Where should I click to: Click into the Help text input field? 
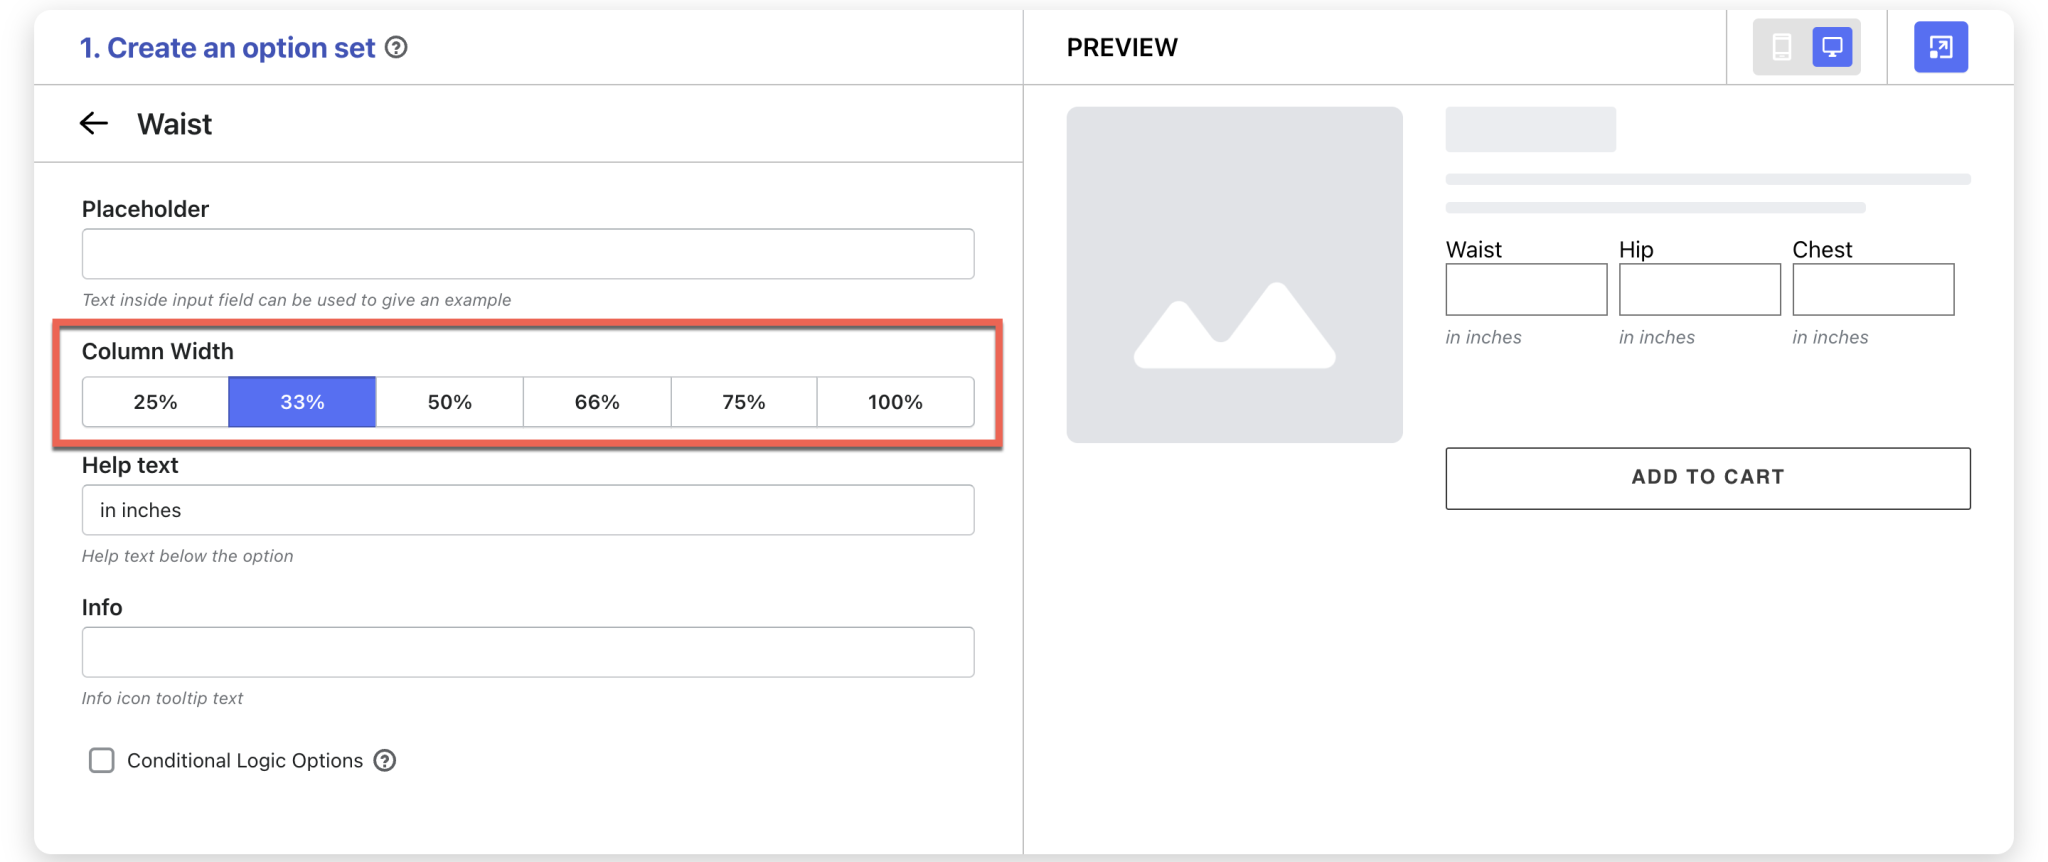click(x=528, y=510)
